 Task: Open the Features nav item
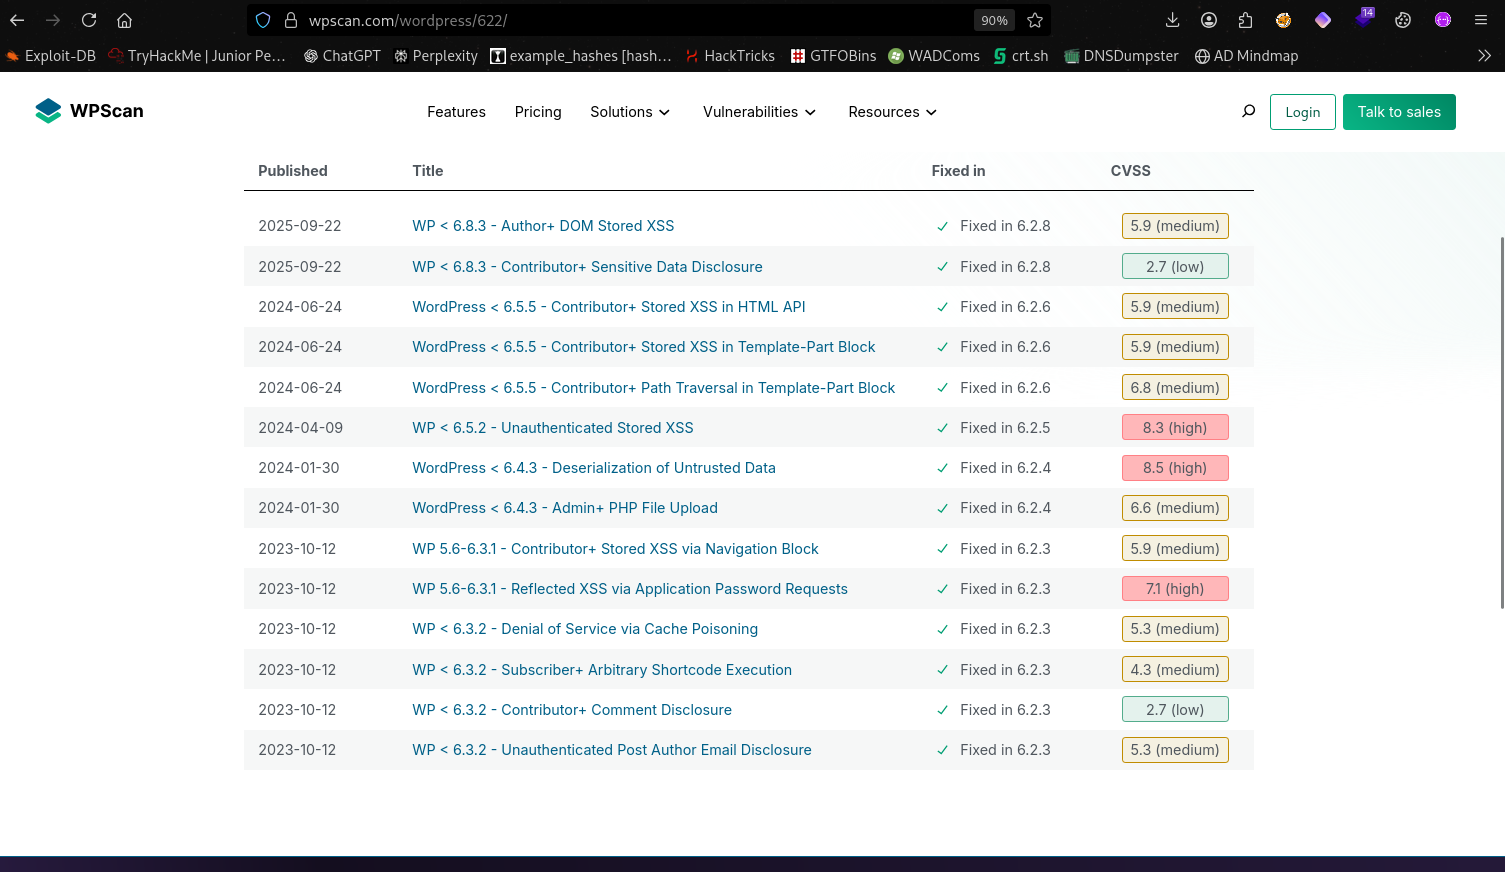click(456, 112)
